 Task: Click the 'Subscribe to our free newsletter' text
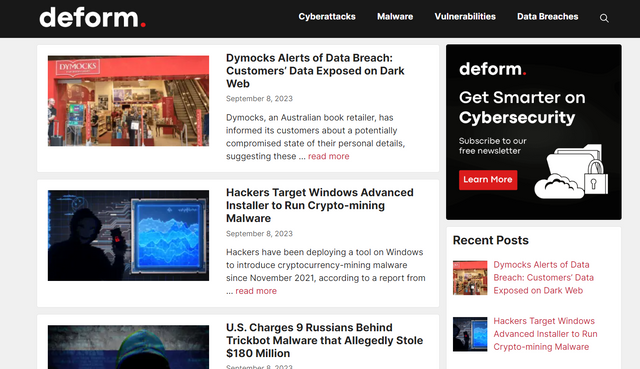click(493, 146)
